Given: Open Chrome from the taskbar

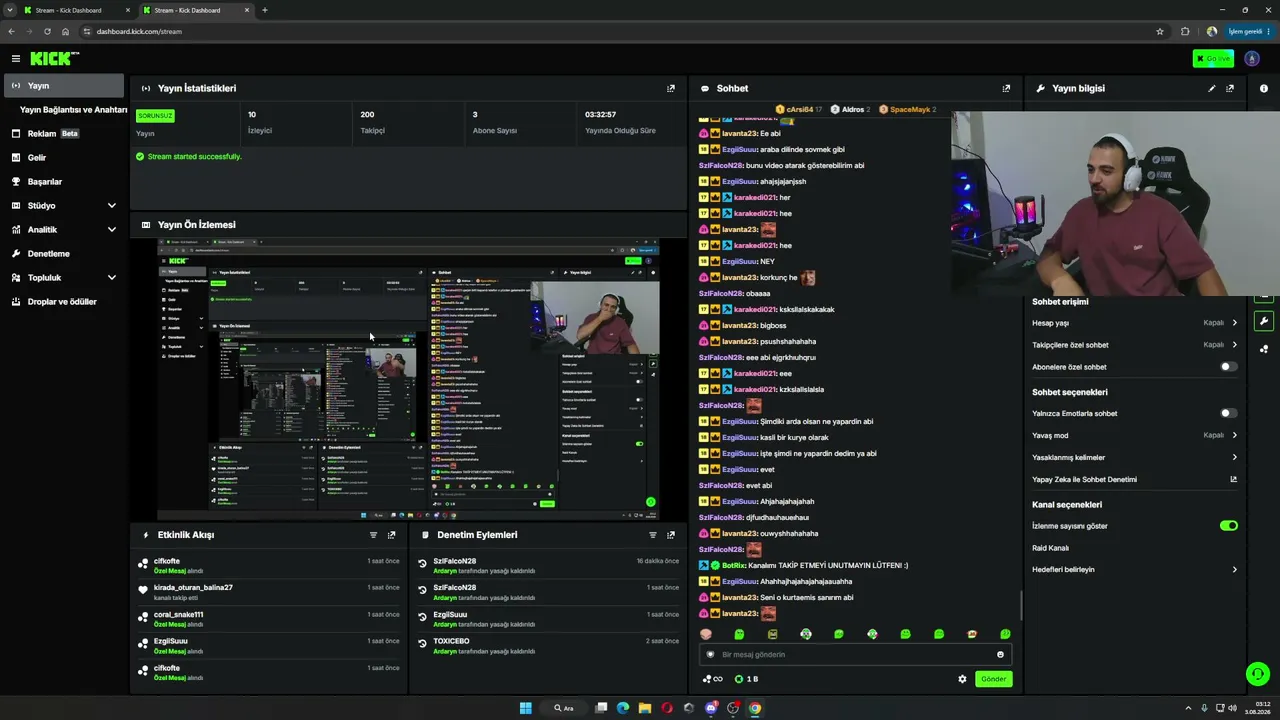Looking at the screenshot, I should point(755,708).
